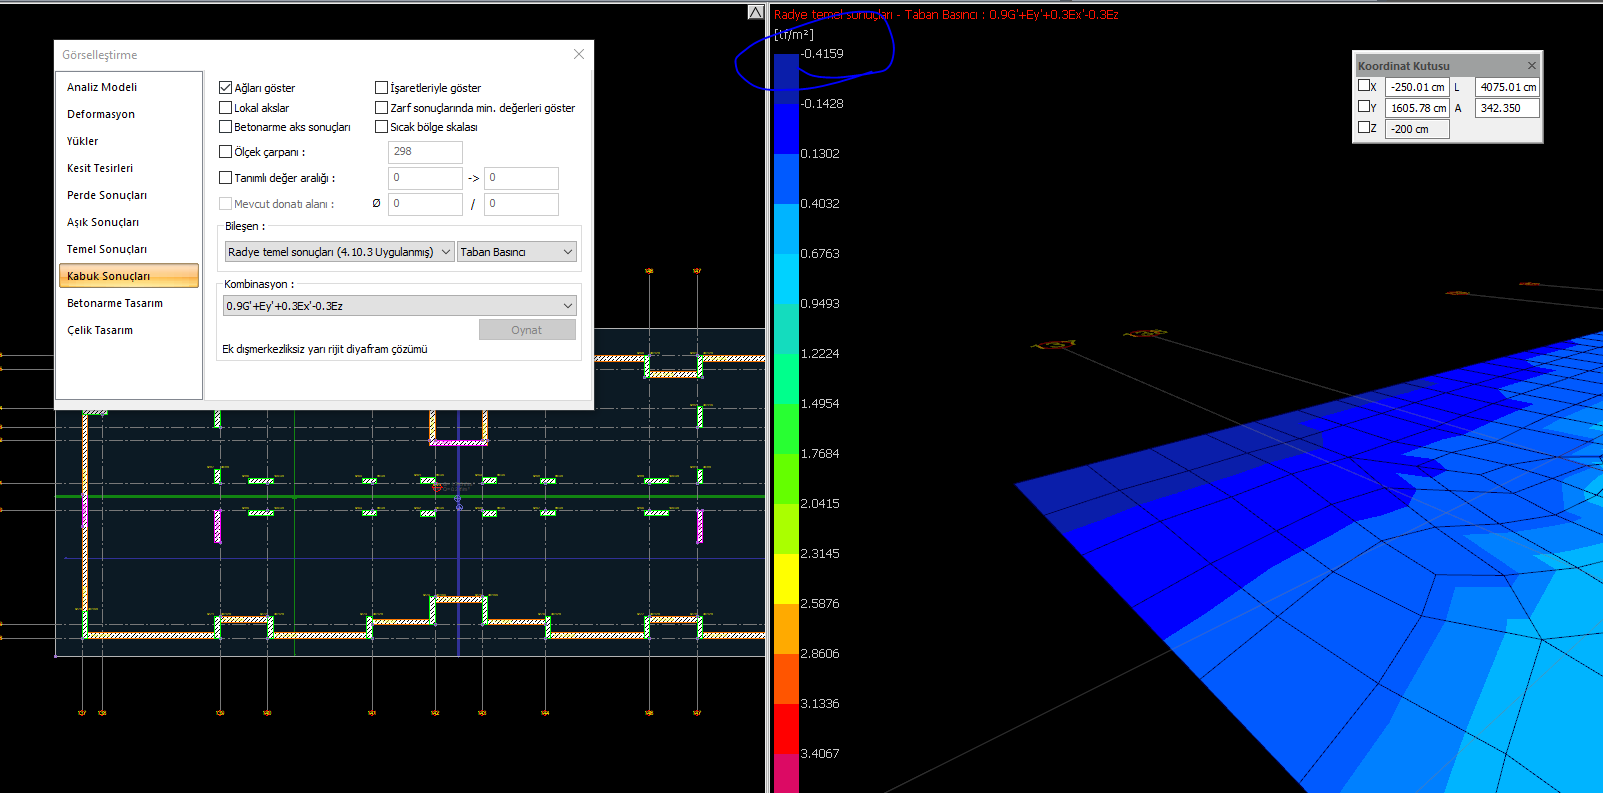1603x793 pixels.
Task: Open the Kombinasyon combo box
Action: [399, 306]
